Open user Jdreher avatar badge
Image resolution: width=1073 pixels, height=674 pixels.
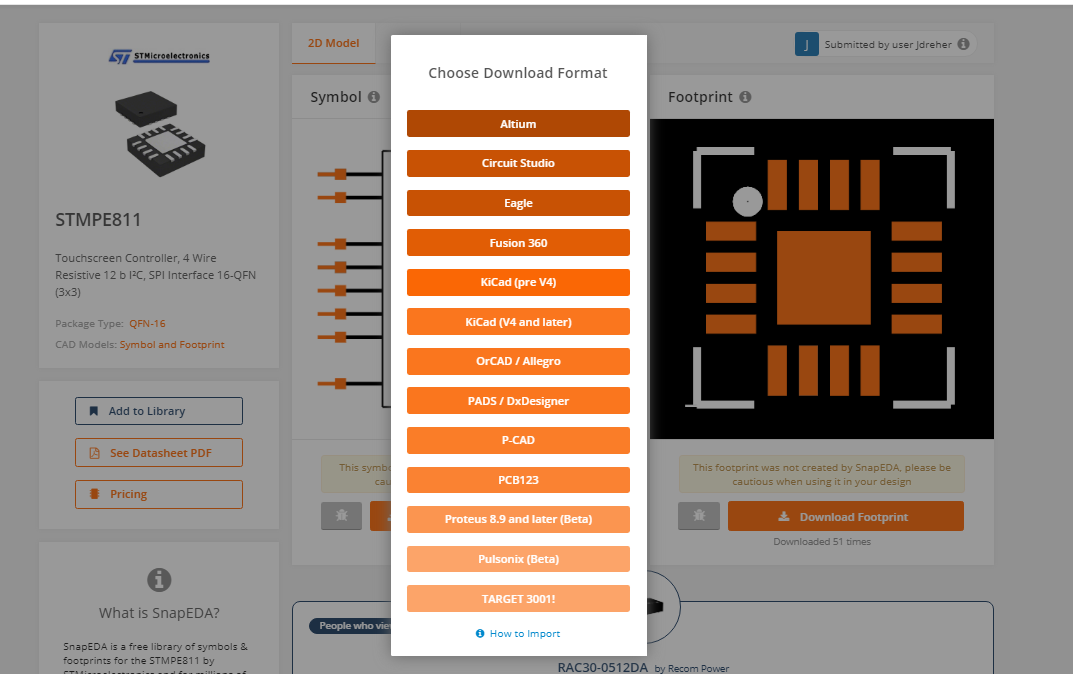(807, 44)
